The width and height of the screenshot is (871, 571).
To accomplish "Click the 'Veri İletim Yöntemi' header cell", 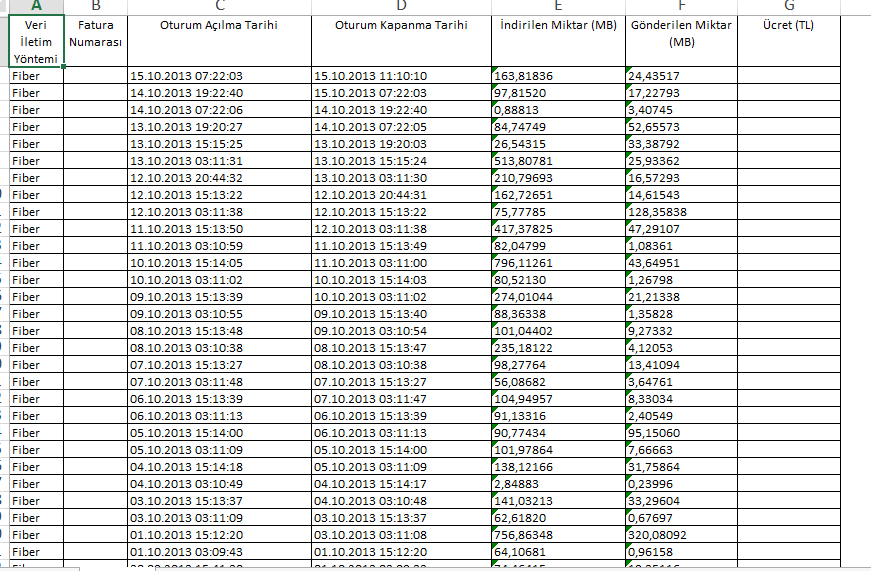I will tap(36, 41).
